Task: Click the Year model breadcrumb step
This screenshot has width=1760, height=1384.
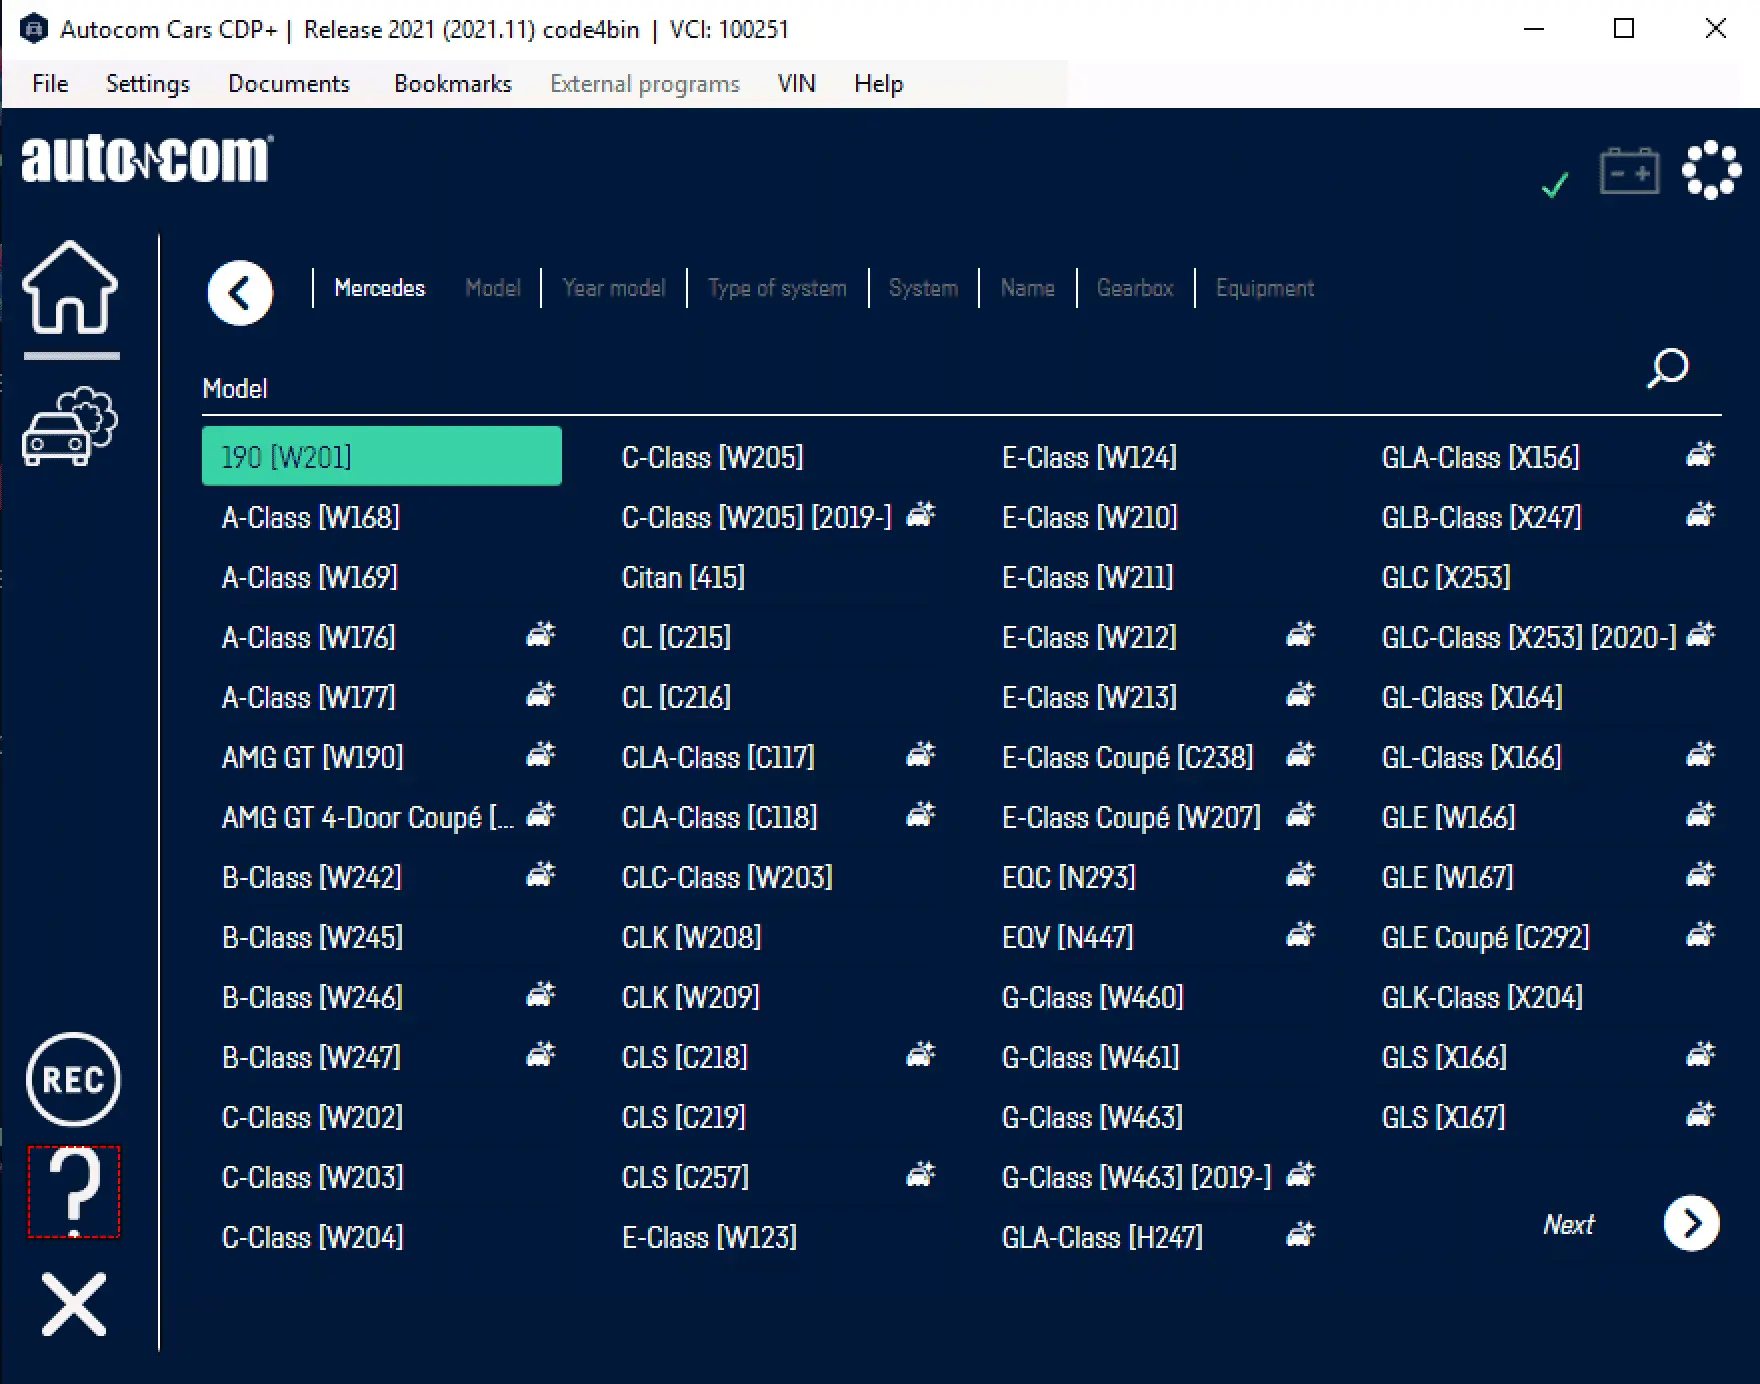Action: (614, 288)
